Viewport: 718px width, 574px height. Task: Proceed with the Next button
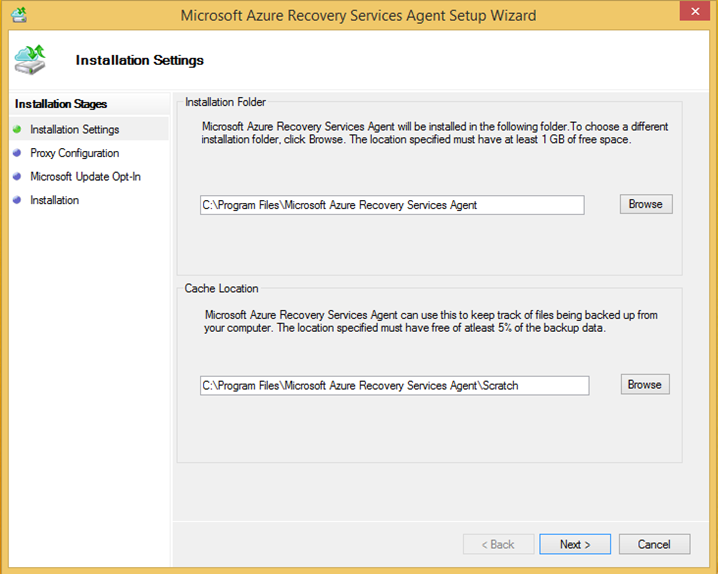click(575, 544)
